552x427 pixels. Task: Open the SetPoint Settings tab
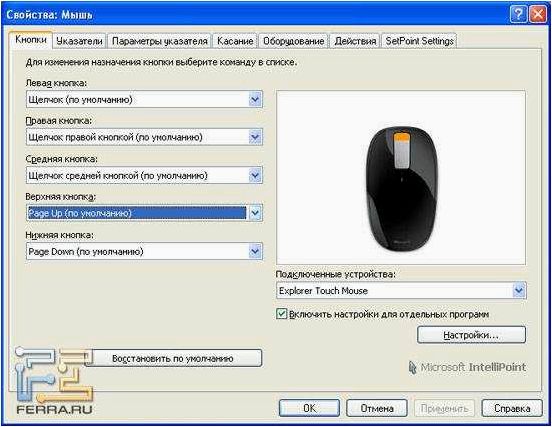coord(419,41)
